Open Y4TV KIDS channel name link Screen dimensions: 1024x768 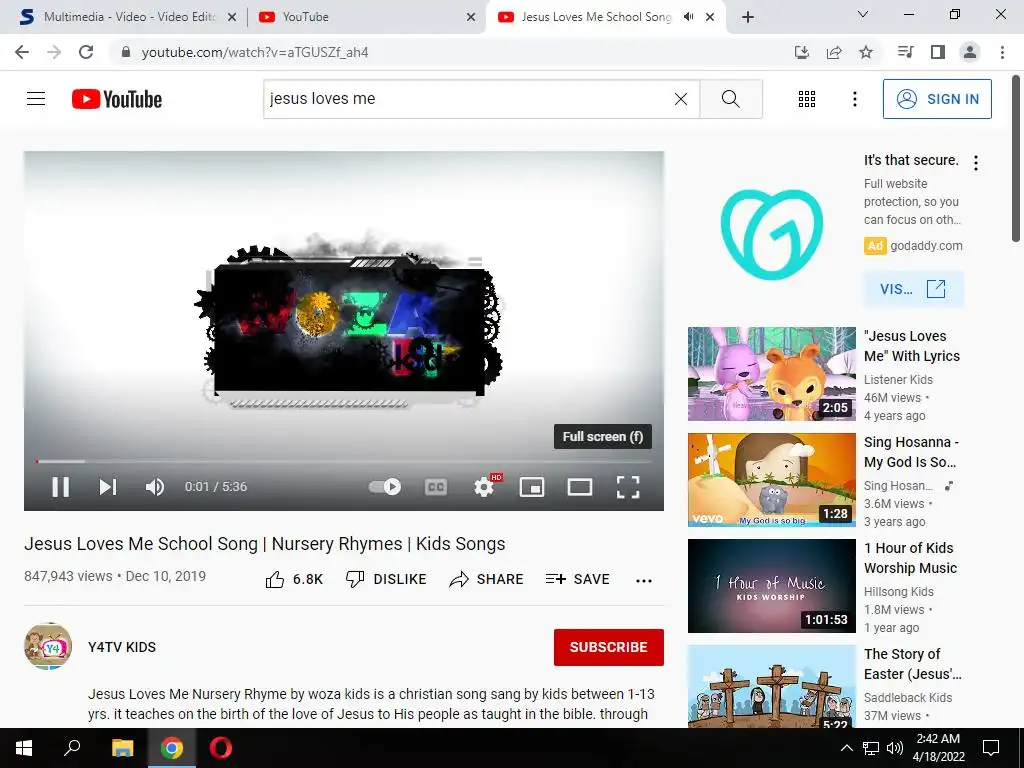[122, 647]
